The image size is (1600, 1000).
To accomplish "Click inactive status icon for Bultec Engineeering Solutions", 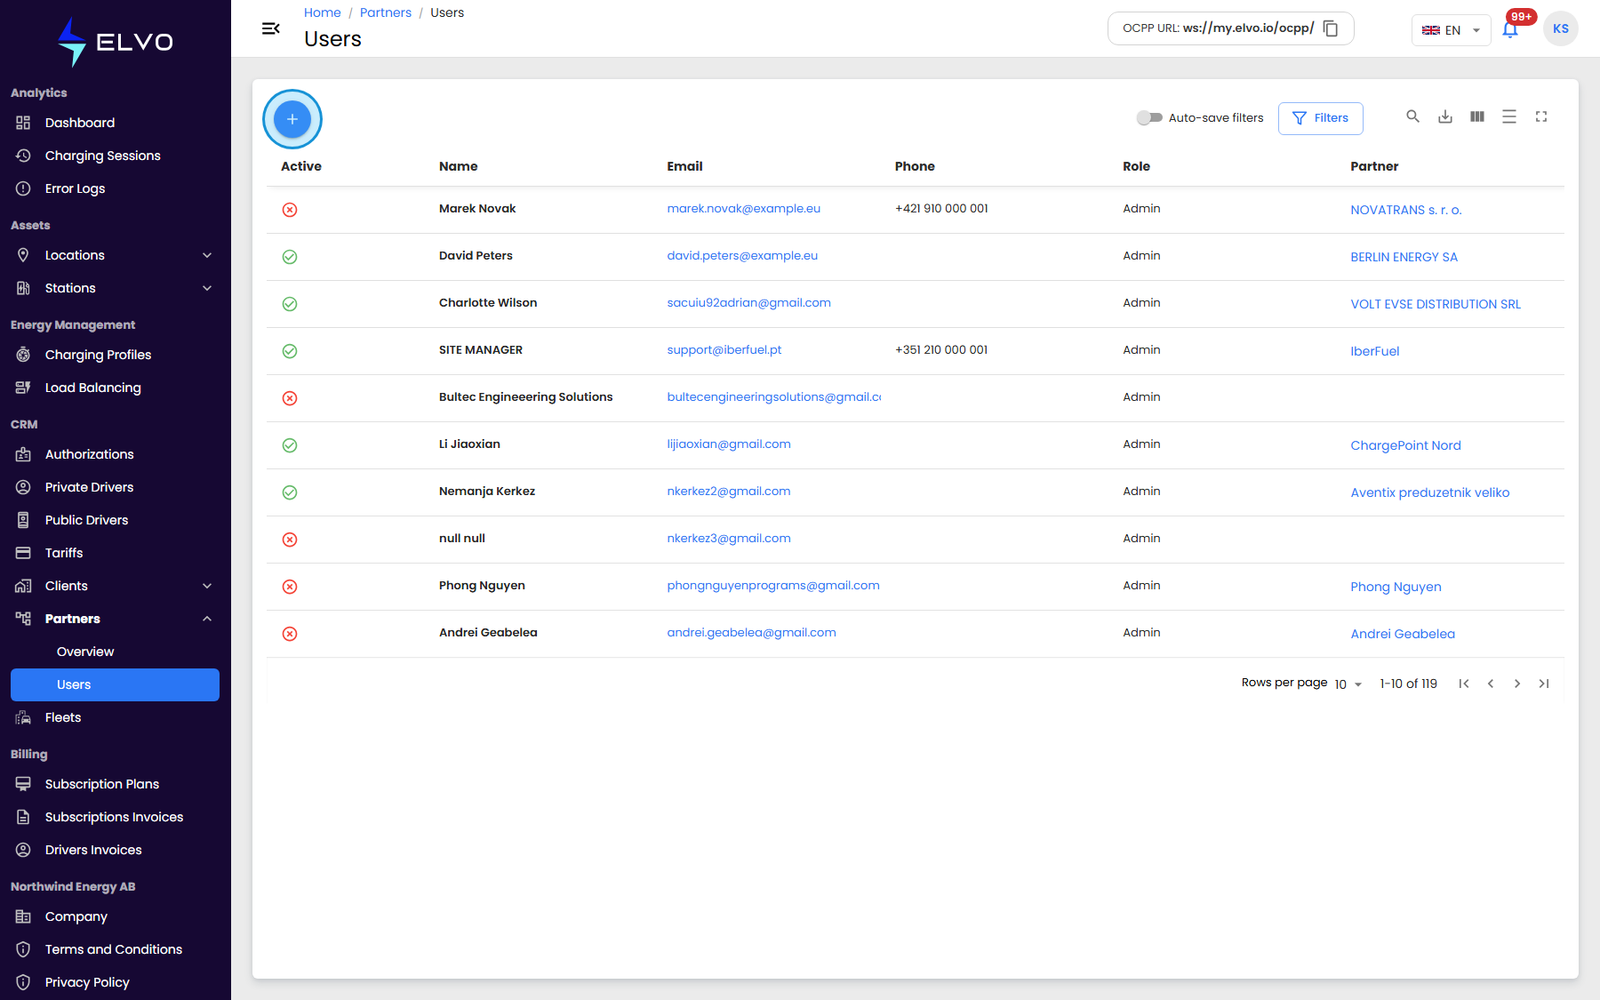I will (290, 398).
